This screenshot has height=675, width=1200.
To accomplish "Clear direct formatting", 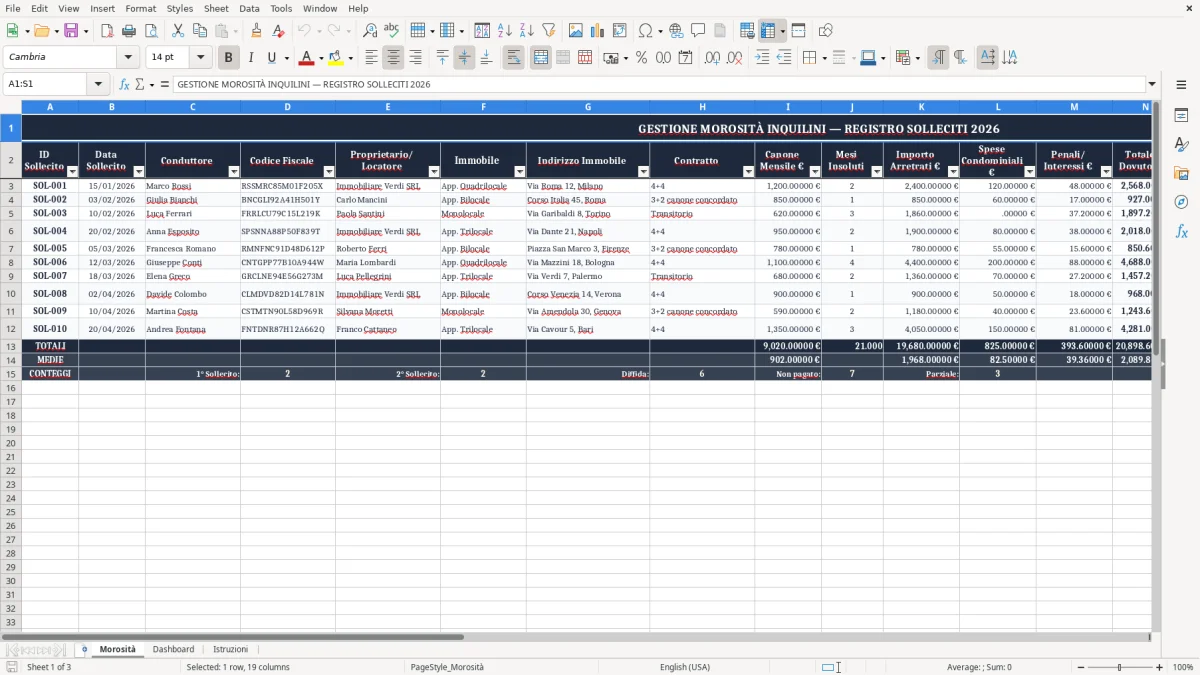I will (x=278, y=31).
